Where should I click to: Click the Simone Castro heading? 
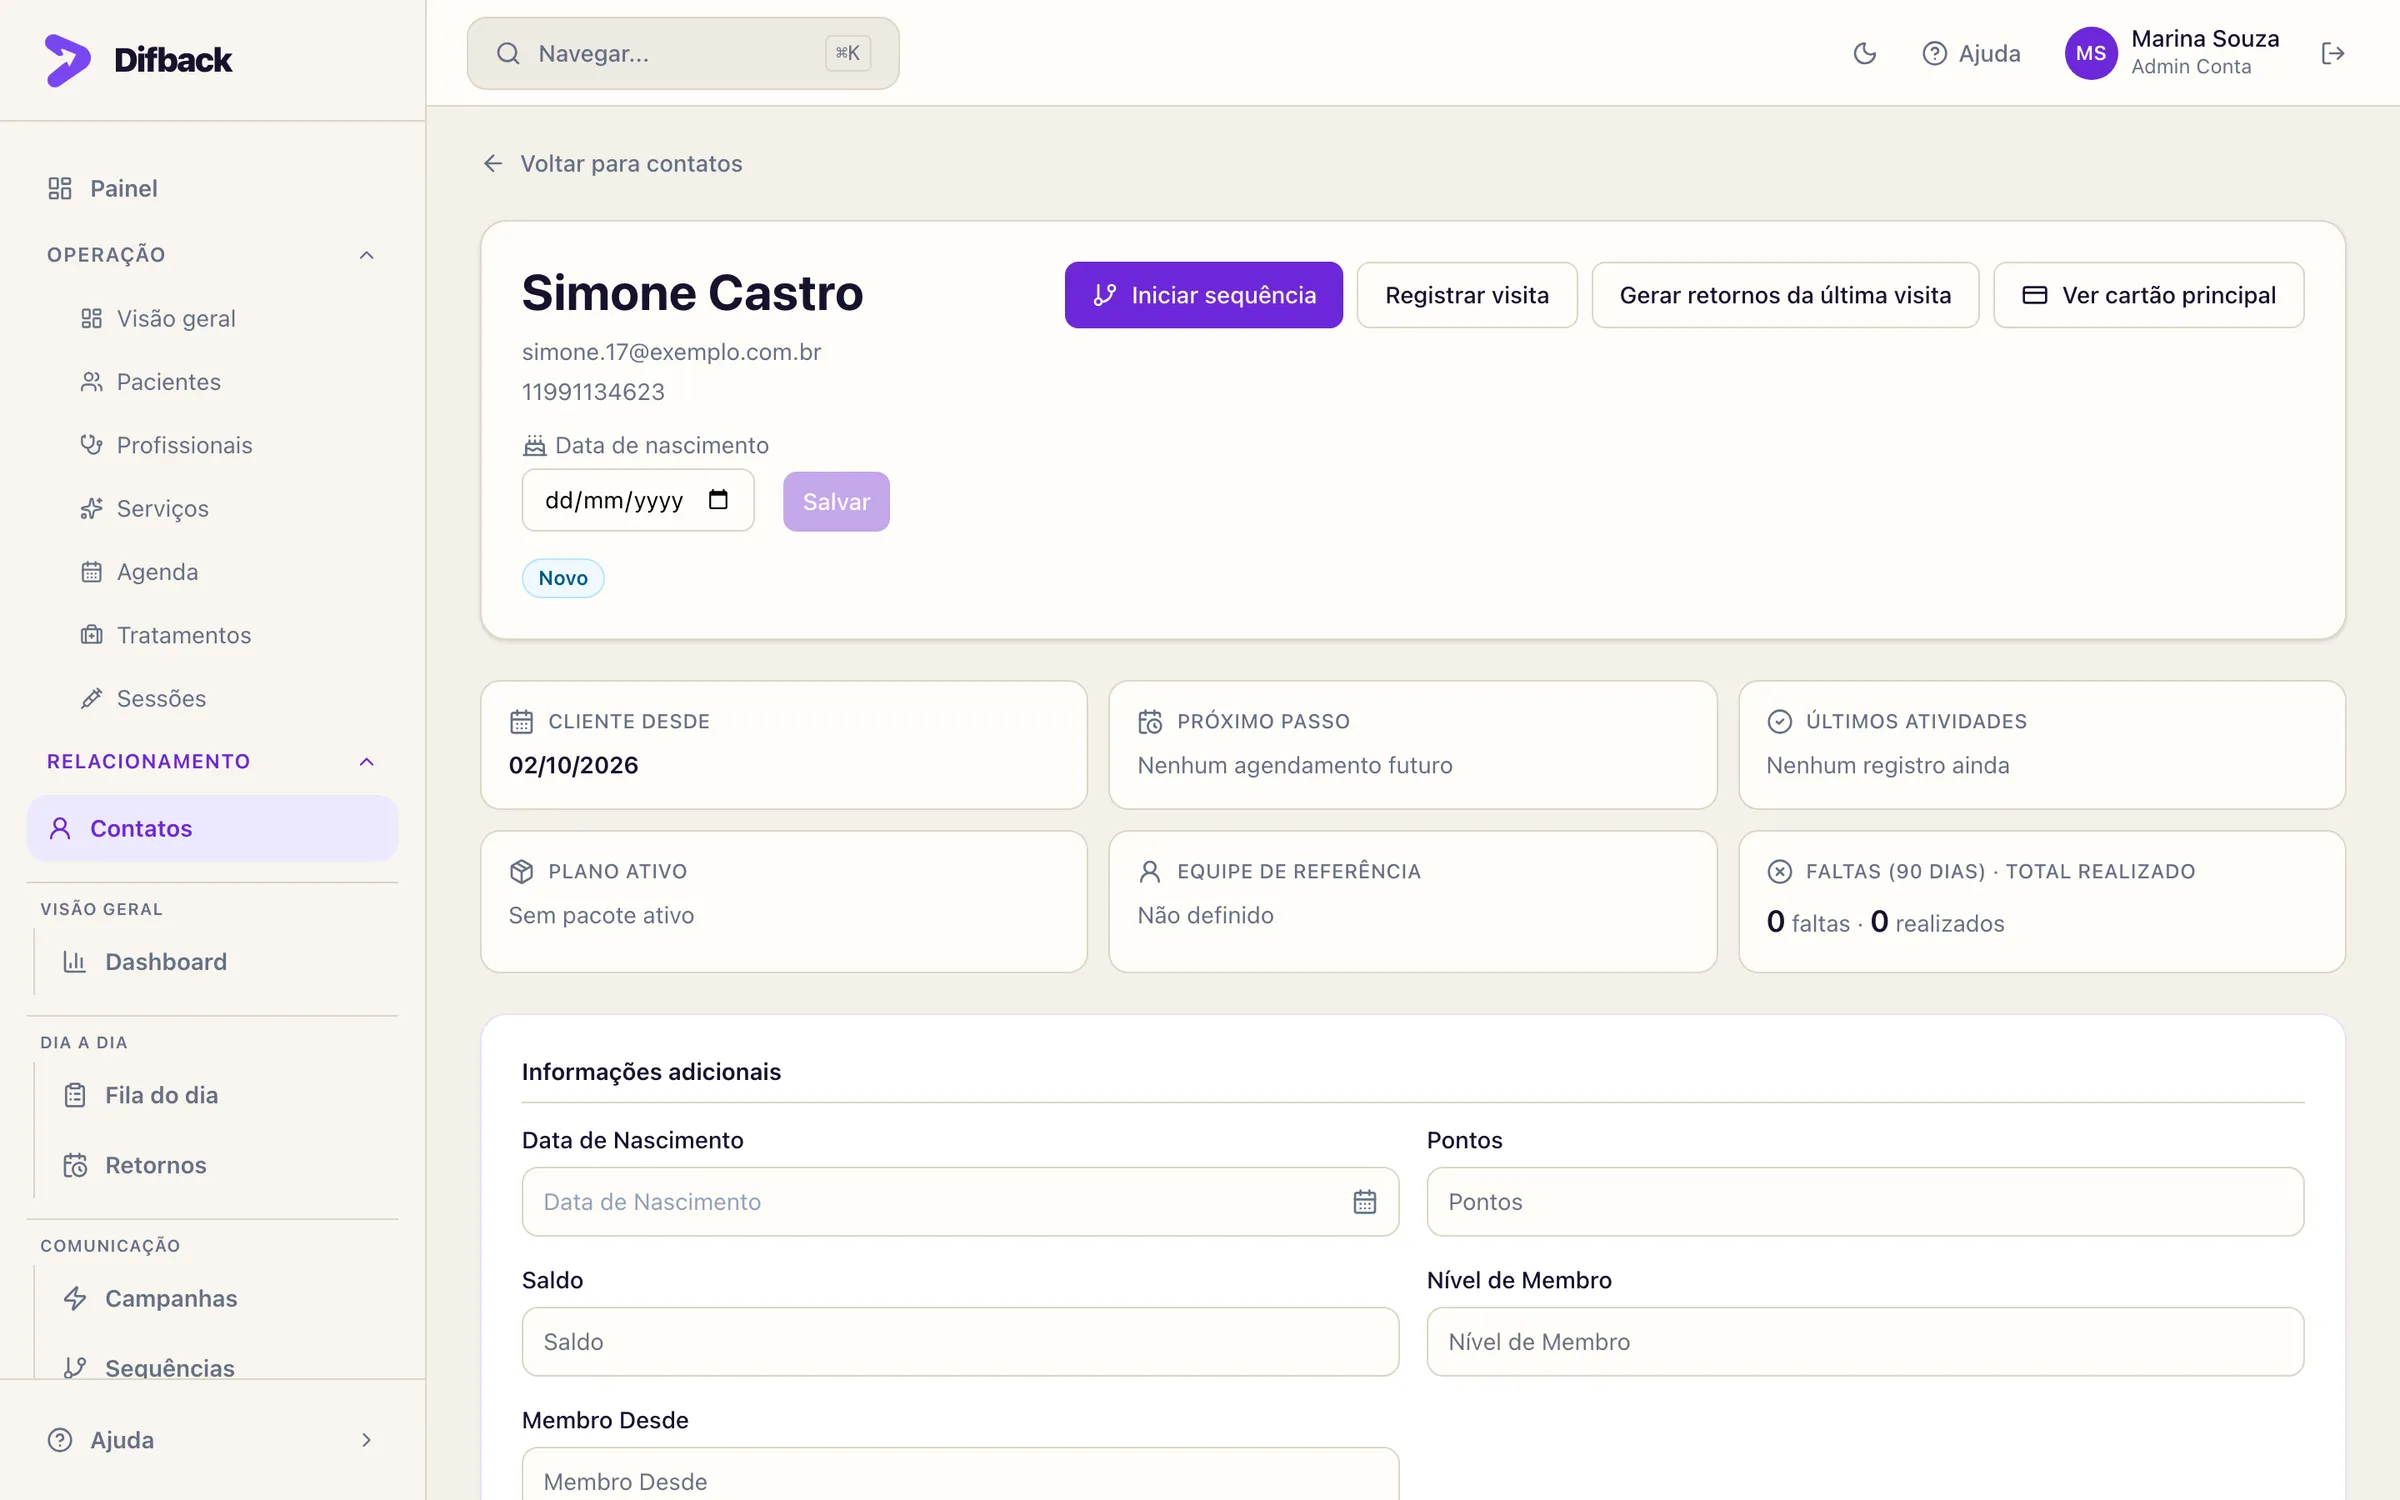pos(692,293)
